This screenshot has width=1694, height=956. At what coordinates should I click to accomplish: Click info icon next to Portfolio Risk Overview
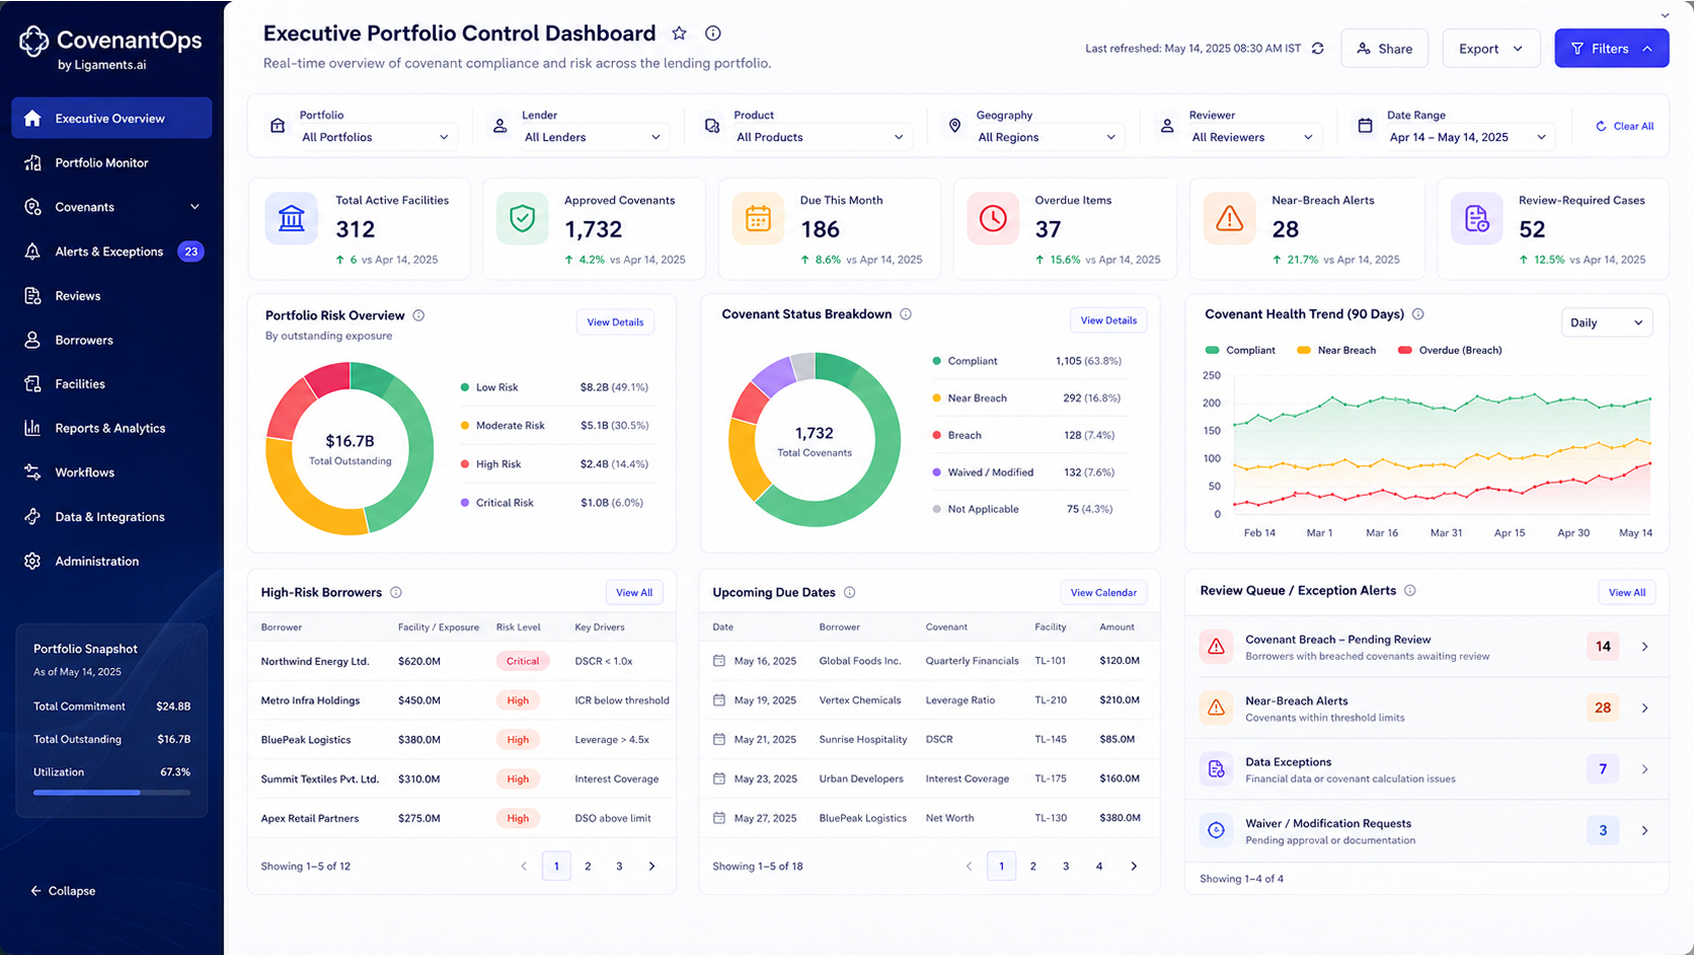click(419, 315)
